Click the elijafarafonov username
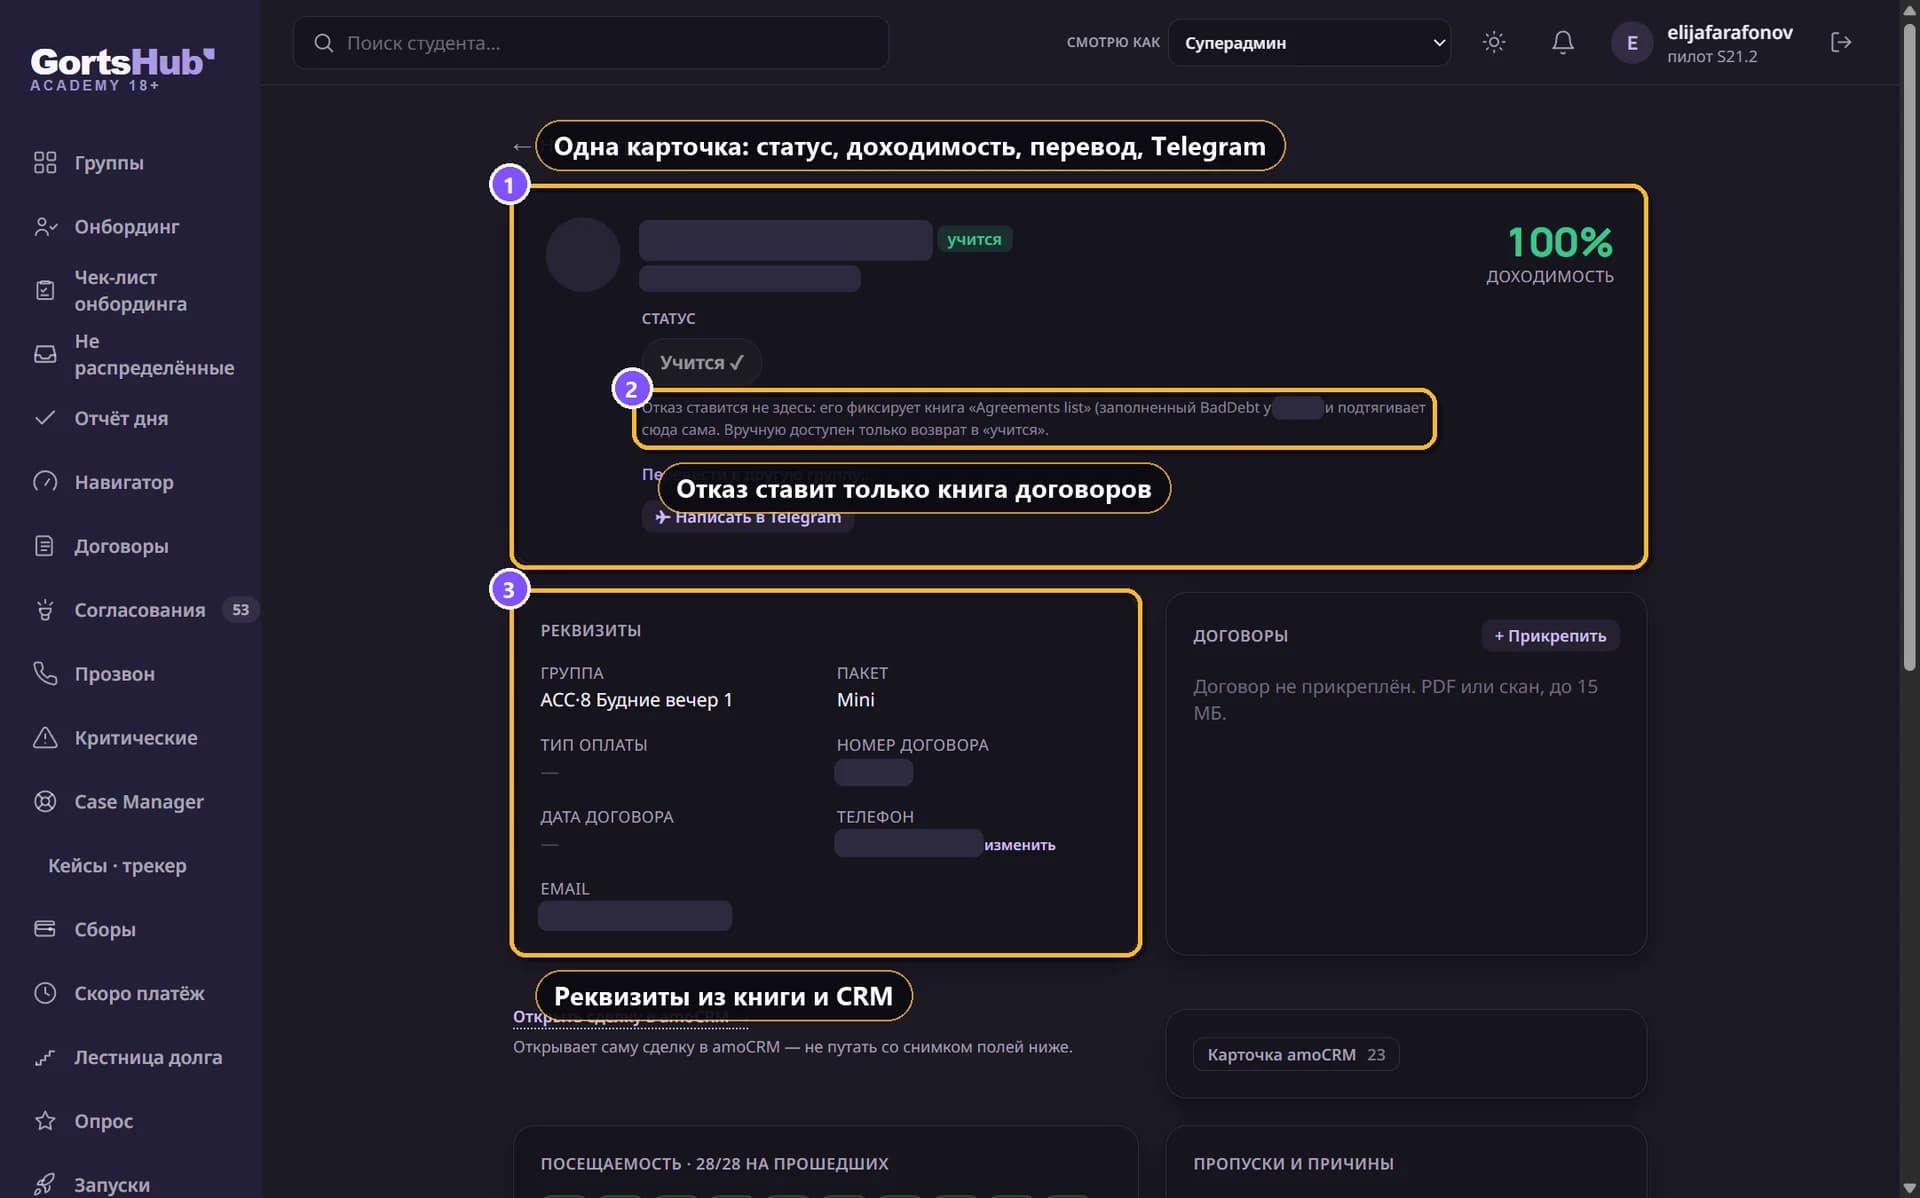The image size is (1920, 1198). (1729, 32)
